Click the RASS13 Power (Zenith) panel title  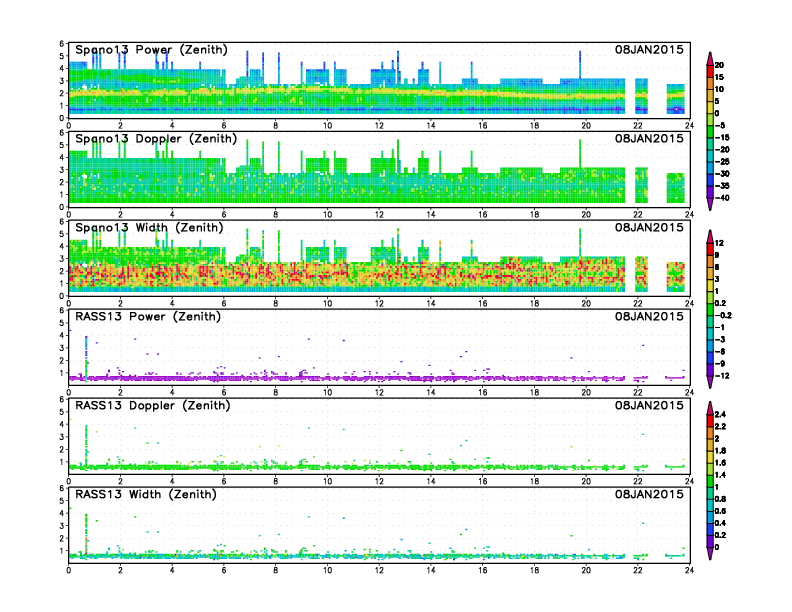click(148, 317)
